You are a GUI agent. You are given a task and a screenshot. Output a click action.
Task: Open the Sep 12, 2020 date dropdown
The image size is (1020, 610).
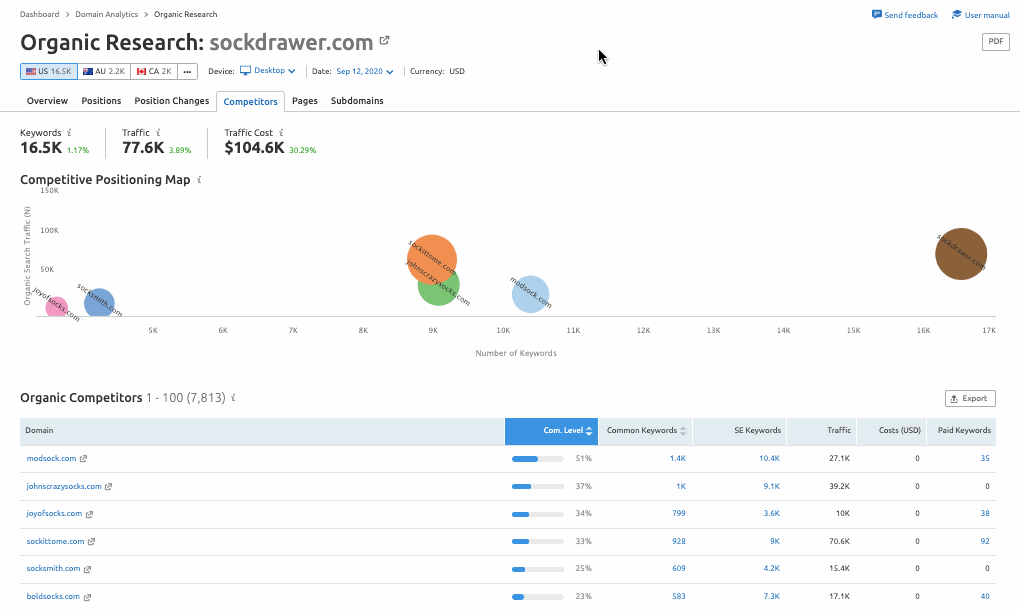coord(364,72)
